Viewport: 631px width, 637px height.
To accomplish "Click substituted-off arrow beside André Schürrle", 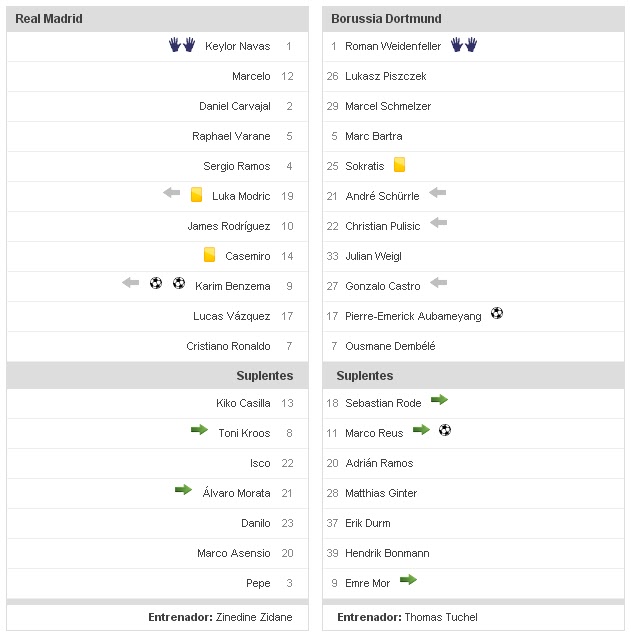I will click(437, 194).
